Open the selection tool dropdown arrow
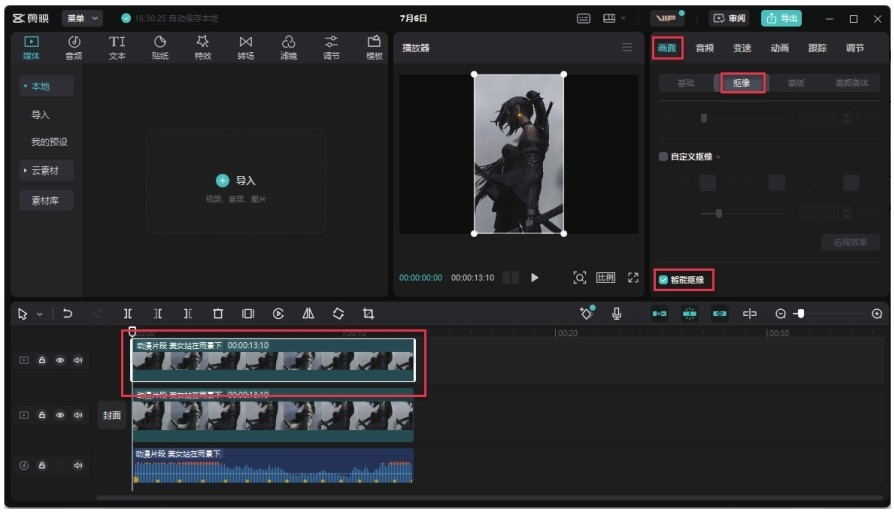The image size is (894, 512). point(40,314)
